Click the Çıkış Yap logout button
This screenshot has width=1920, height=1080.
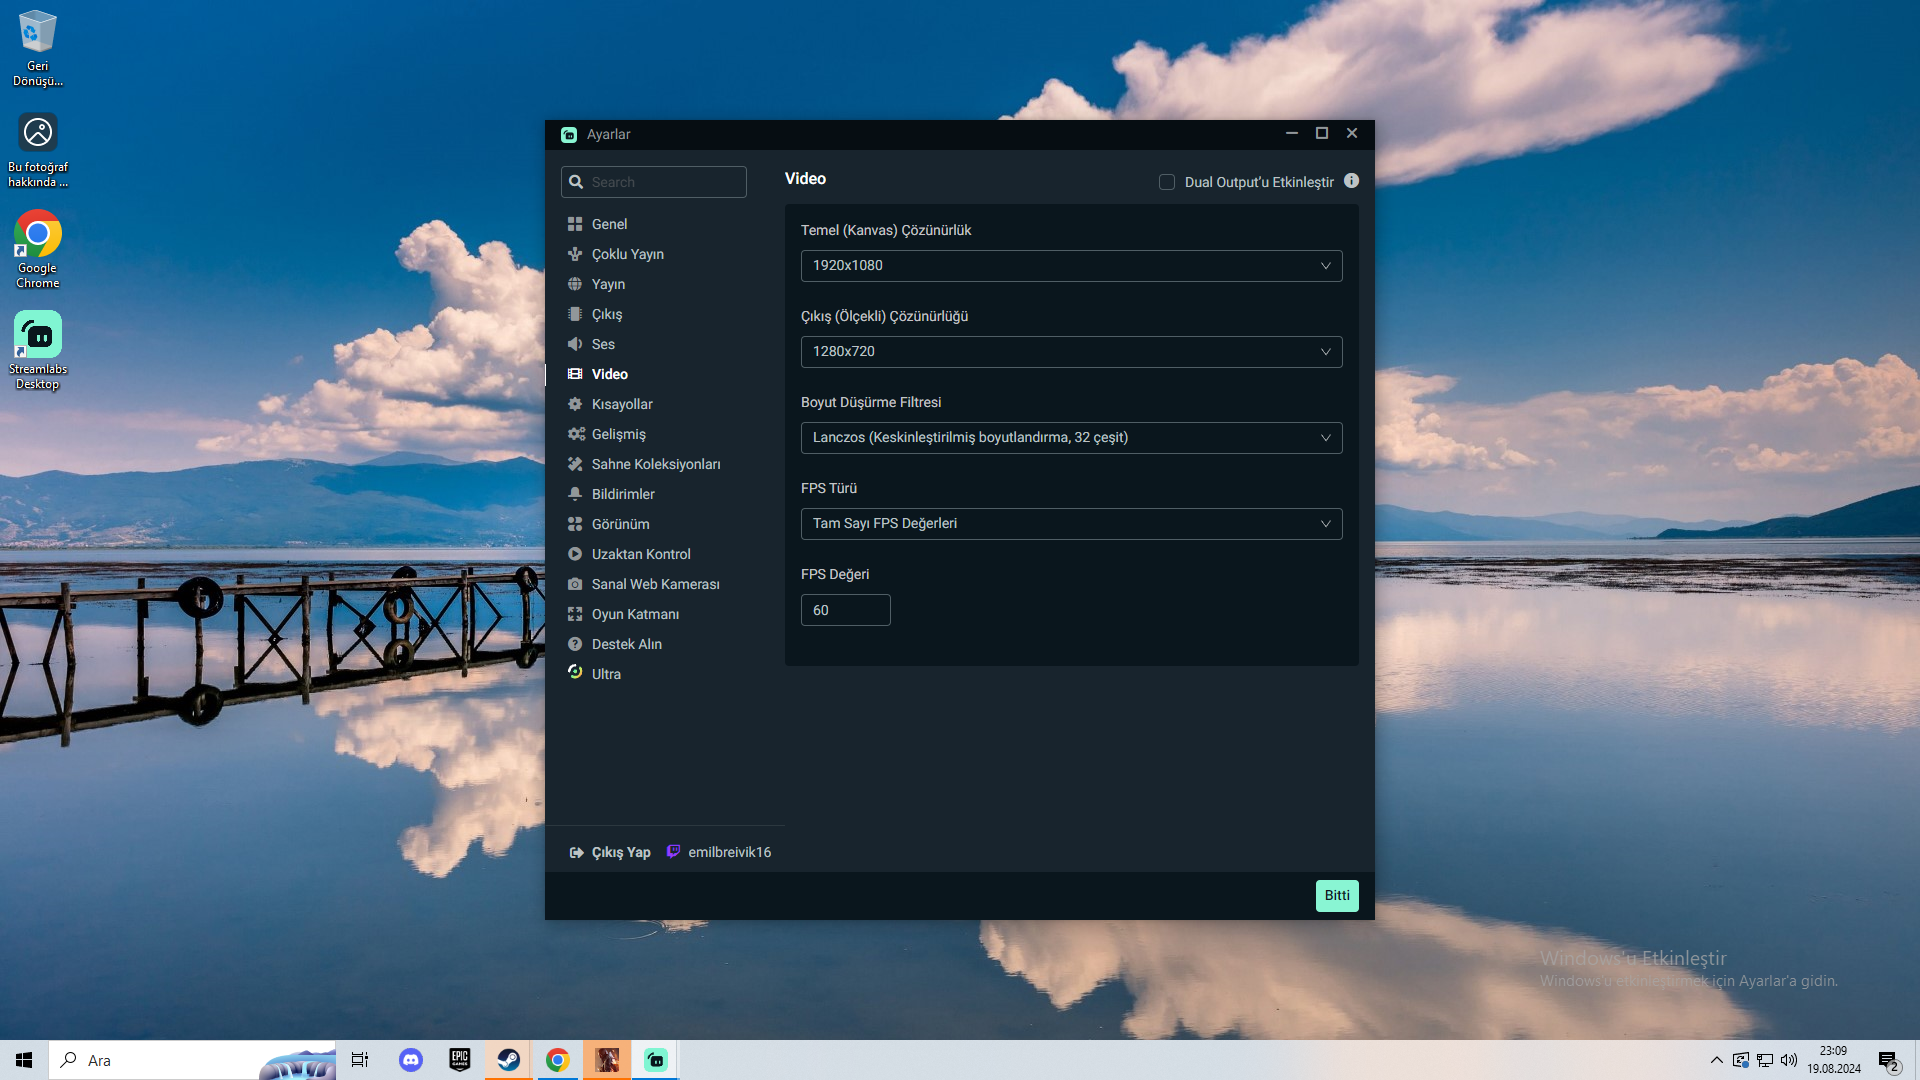click(x=610, y=852)
